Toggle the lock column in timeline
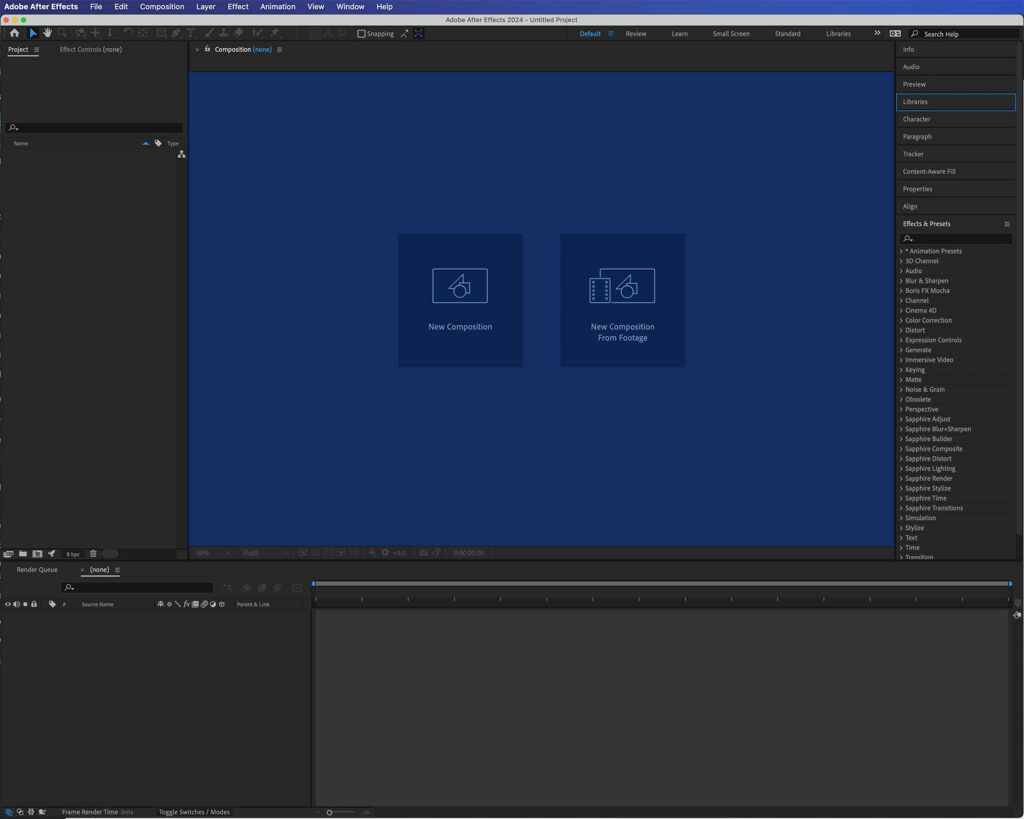The image size is (1024, 819). 34,604
